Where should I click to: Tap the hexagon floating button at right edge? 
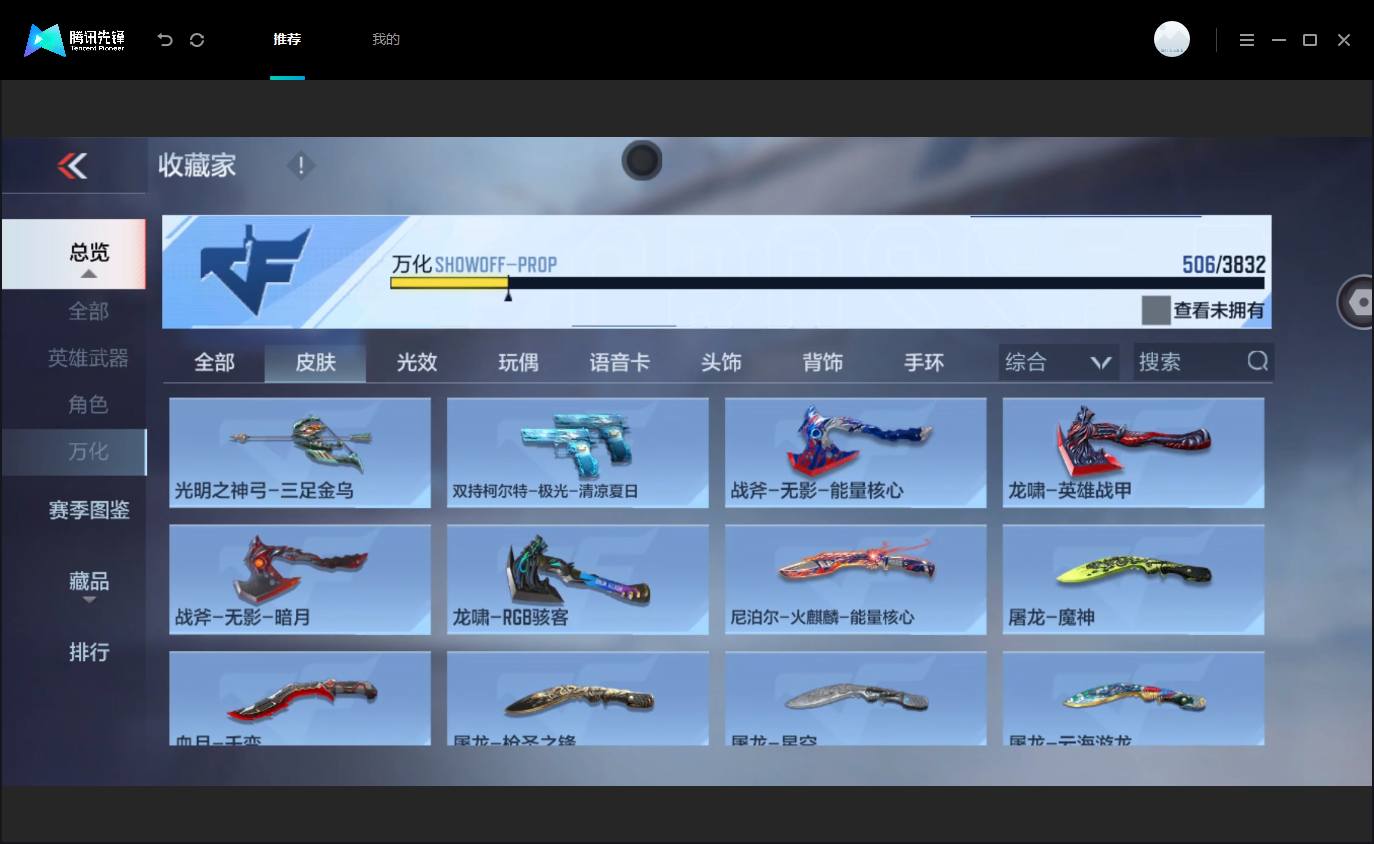(1360, 301)
